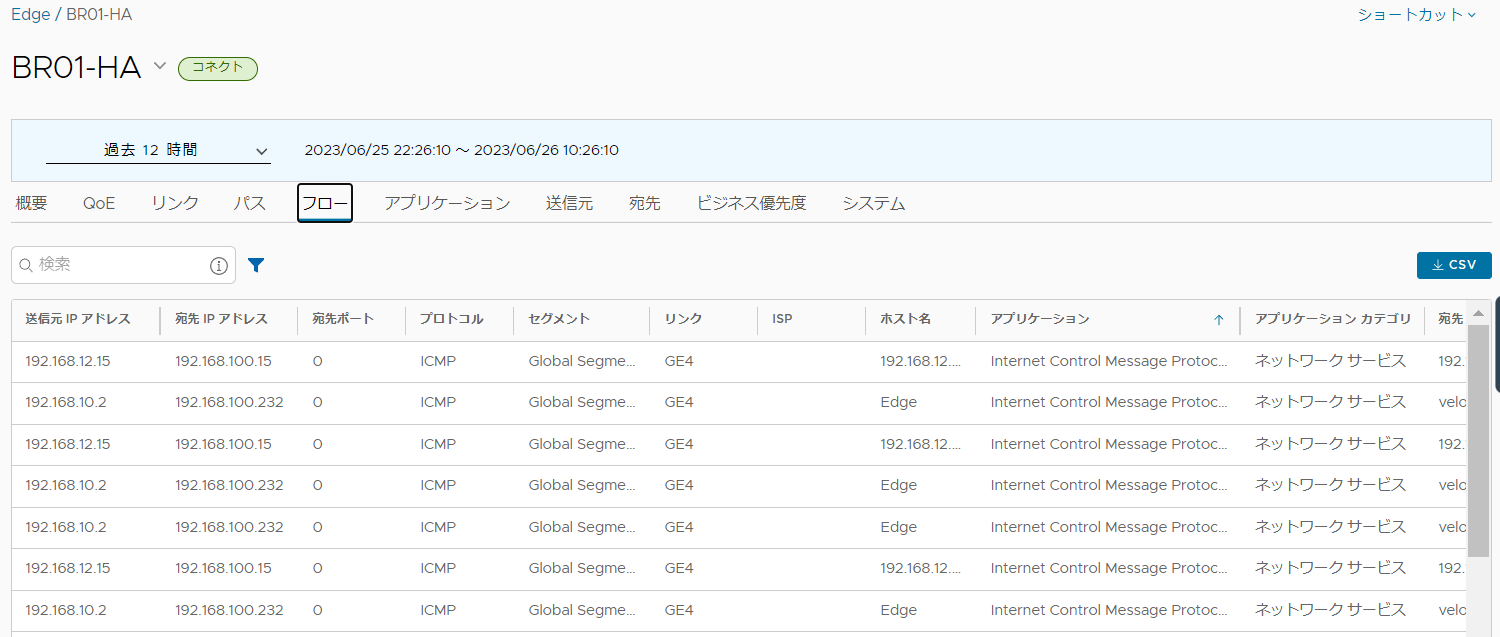1500x637 pixels.
Task: Click the コネクト status badge
Action: click(218, 68)
